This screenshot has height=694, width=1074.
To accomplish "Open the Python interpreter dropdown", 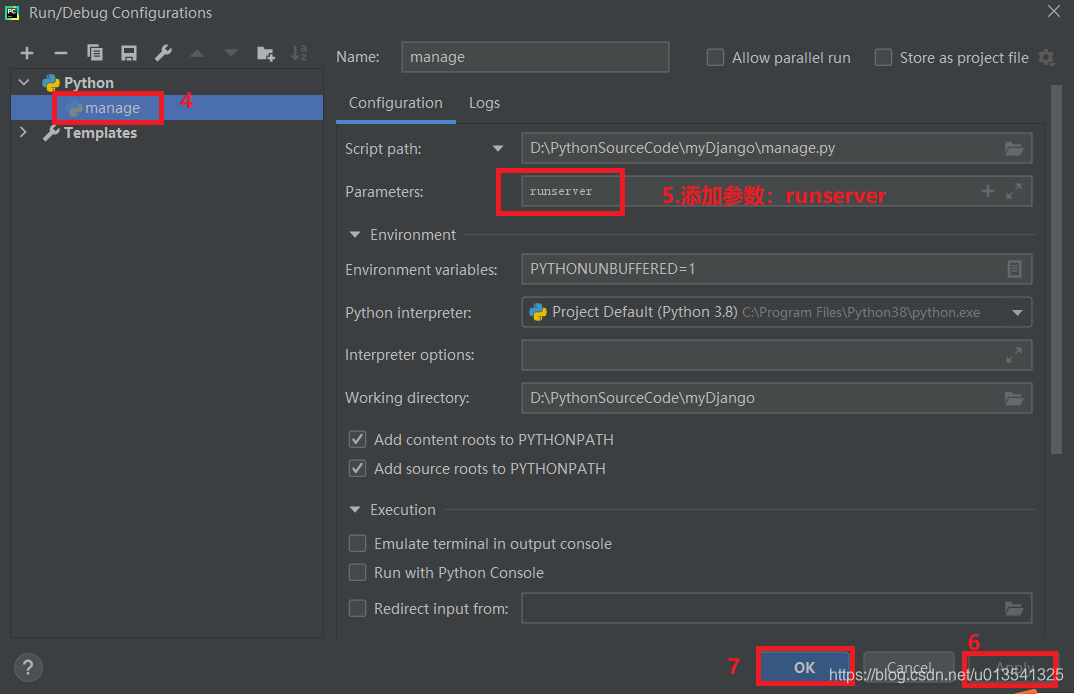I will [1017, 312].
